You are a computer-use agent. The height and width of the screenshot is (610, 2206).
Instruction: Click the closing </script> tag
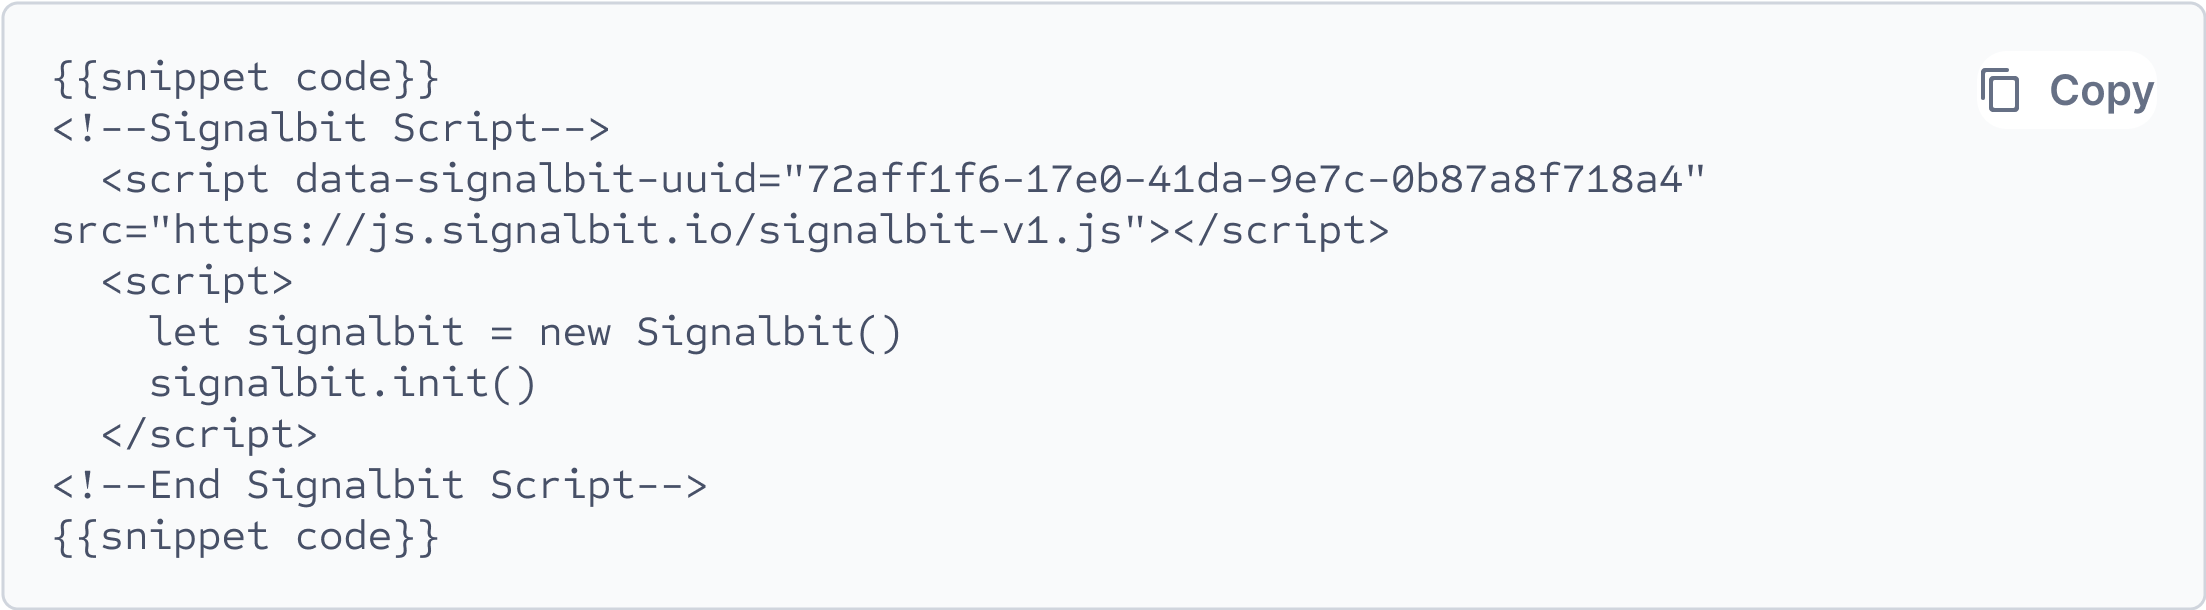point(210,434)
